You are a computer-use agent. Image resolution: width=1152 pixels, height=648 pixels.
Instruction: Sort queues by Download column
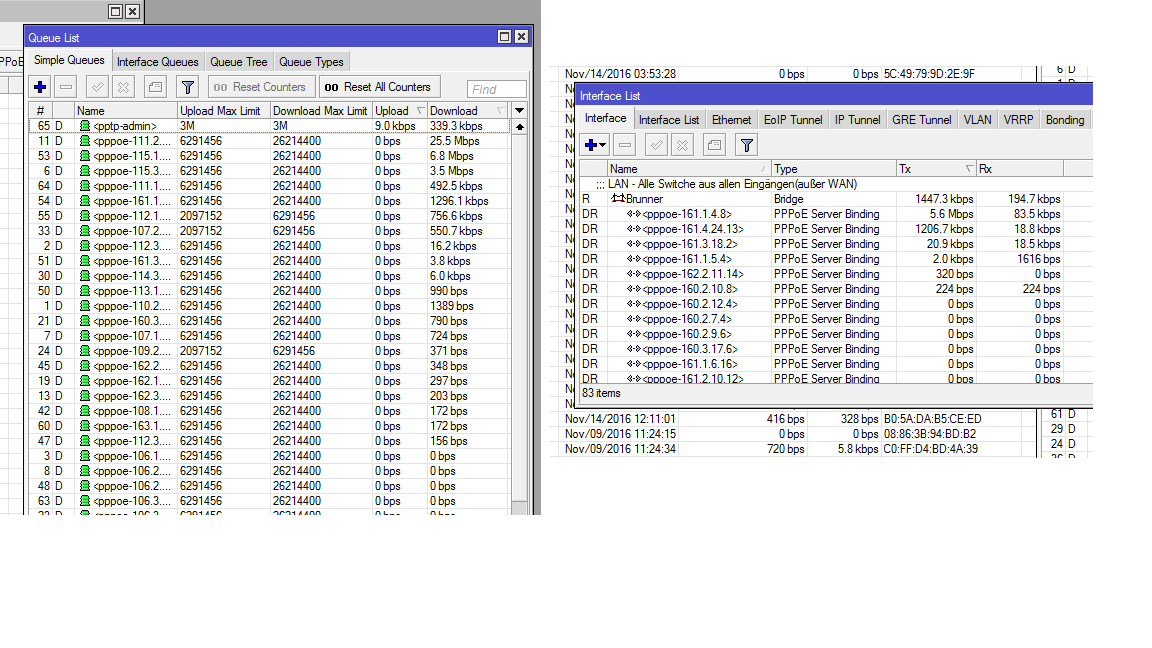[468, 110]
